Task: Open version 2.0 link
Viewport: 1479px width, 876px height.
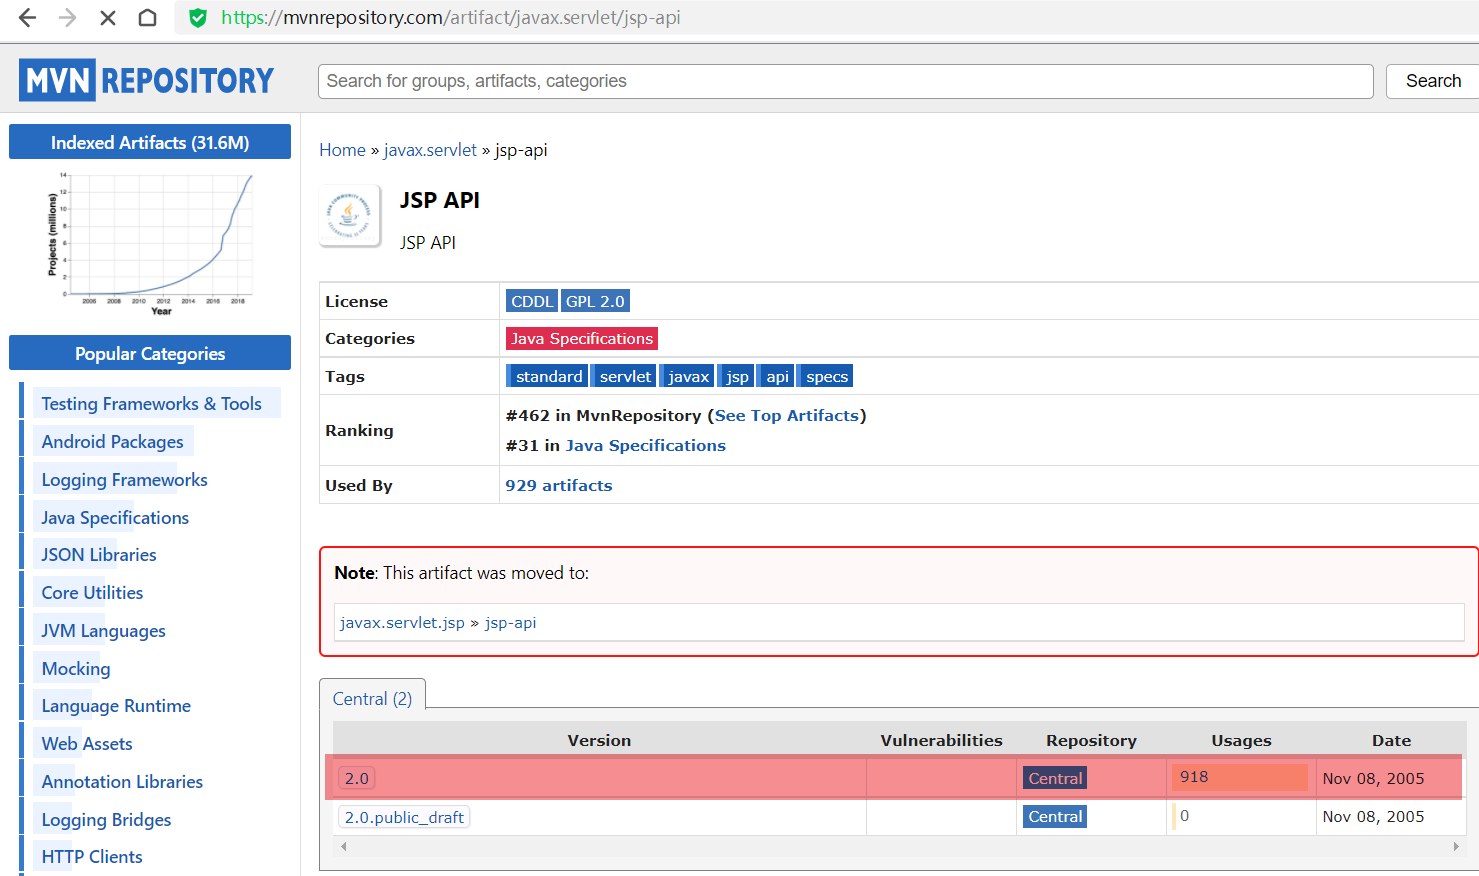Action: pyautogui.click(x=357, y=778)
